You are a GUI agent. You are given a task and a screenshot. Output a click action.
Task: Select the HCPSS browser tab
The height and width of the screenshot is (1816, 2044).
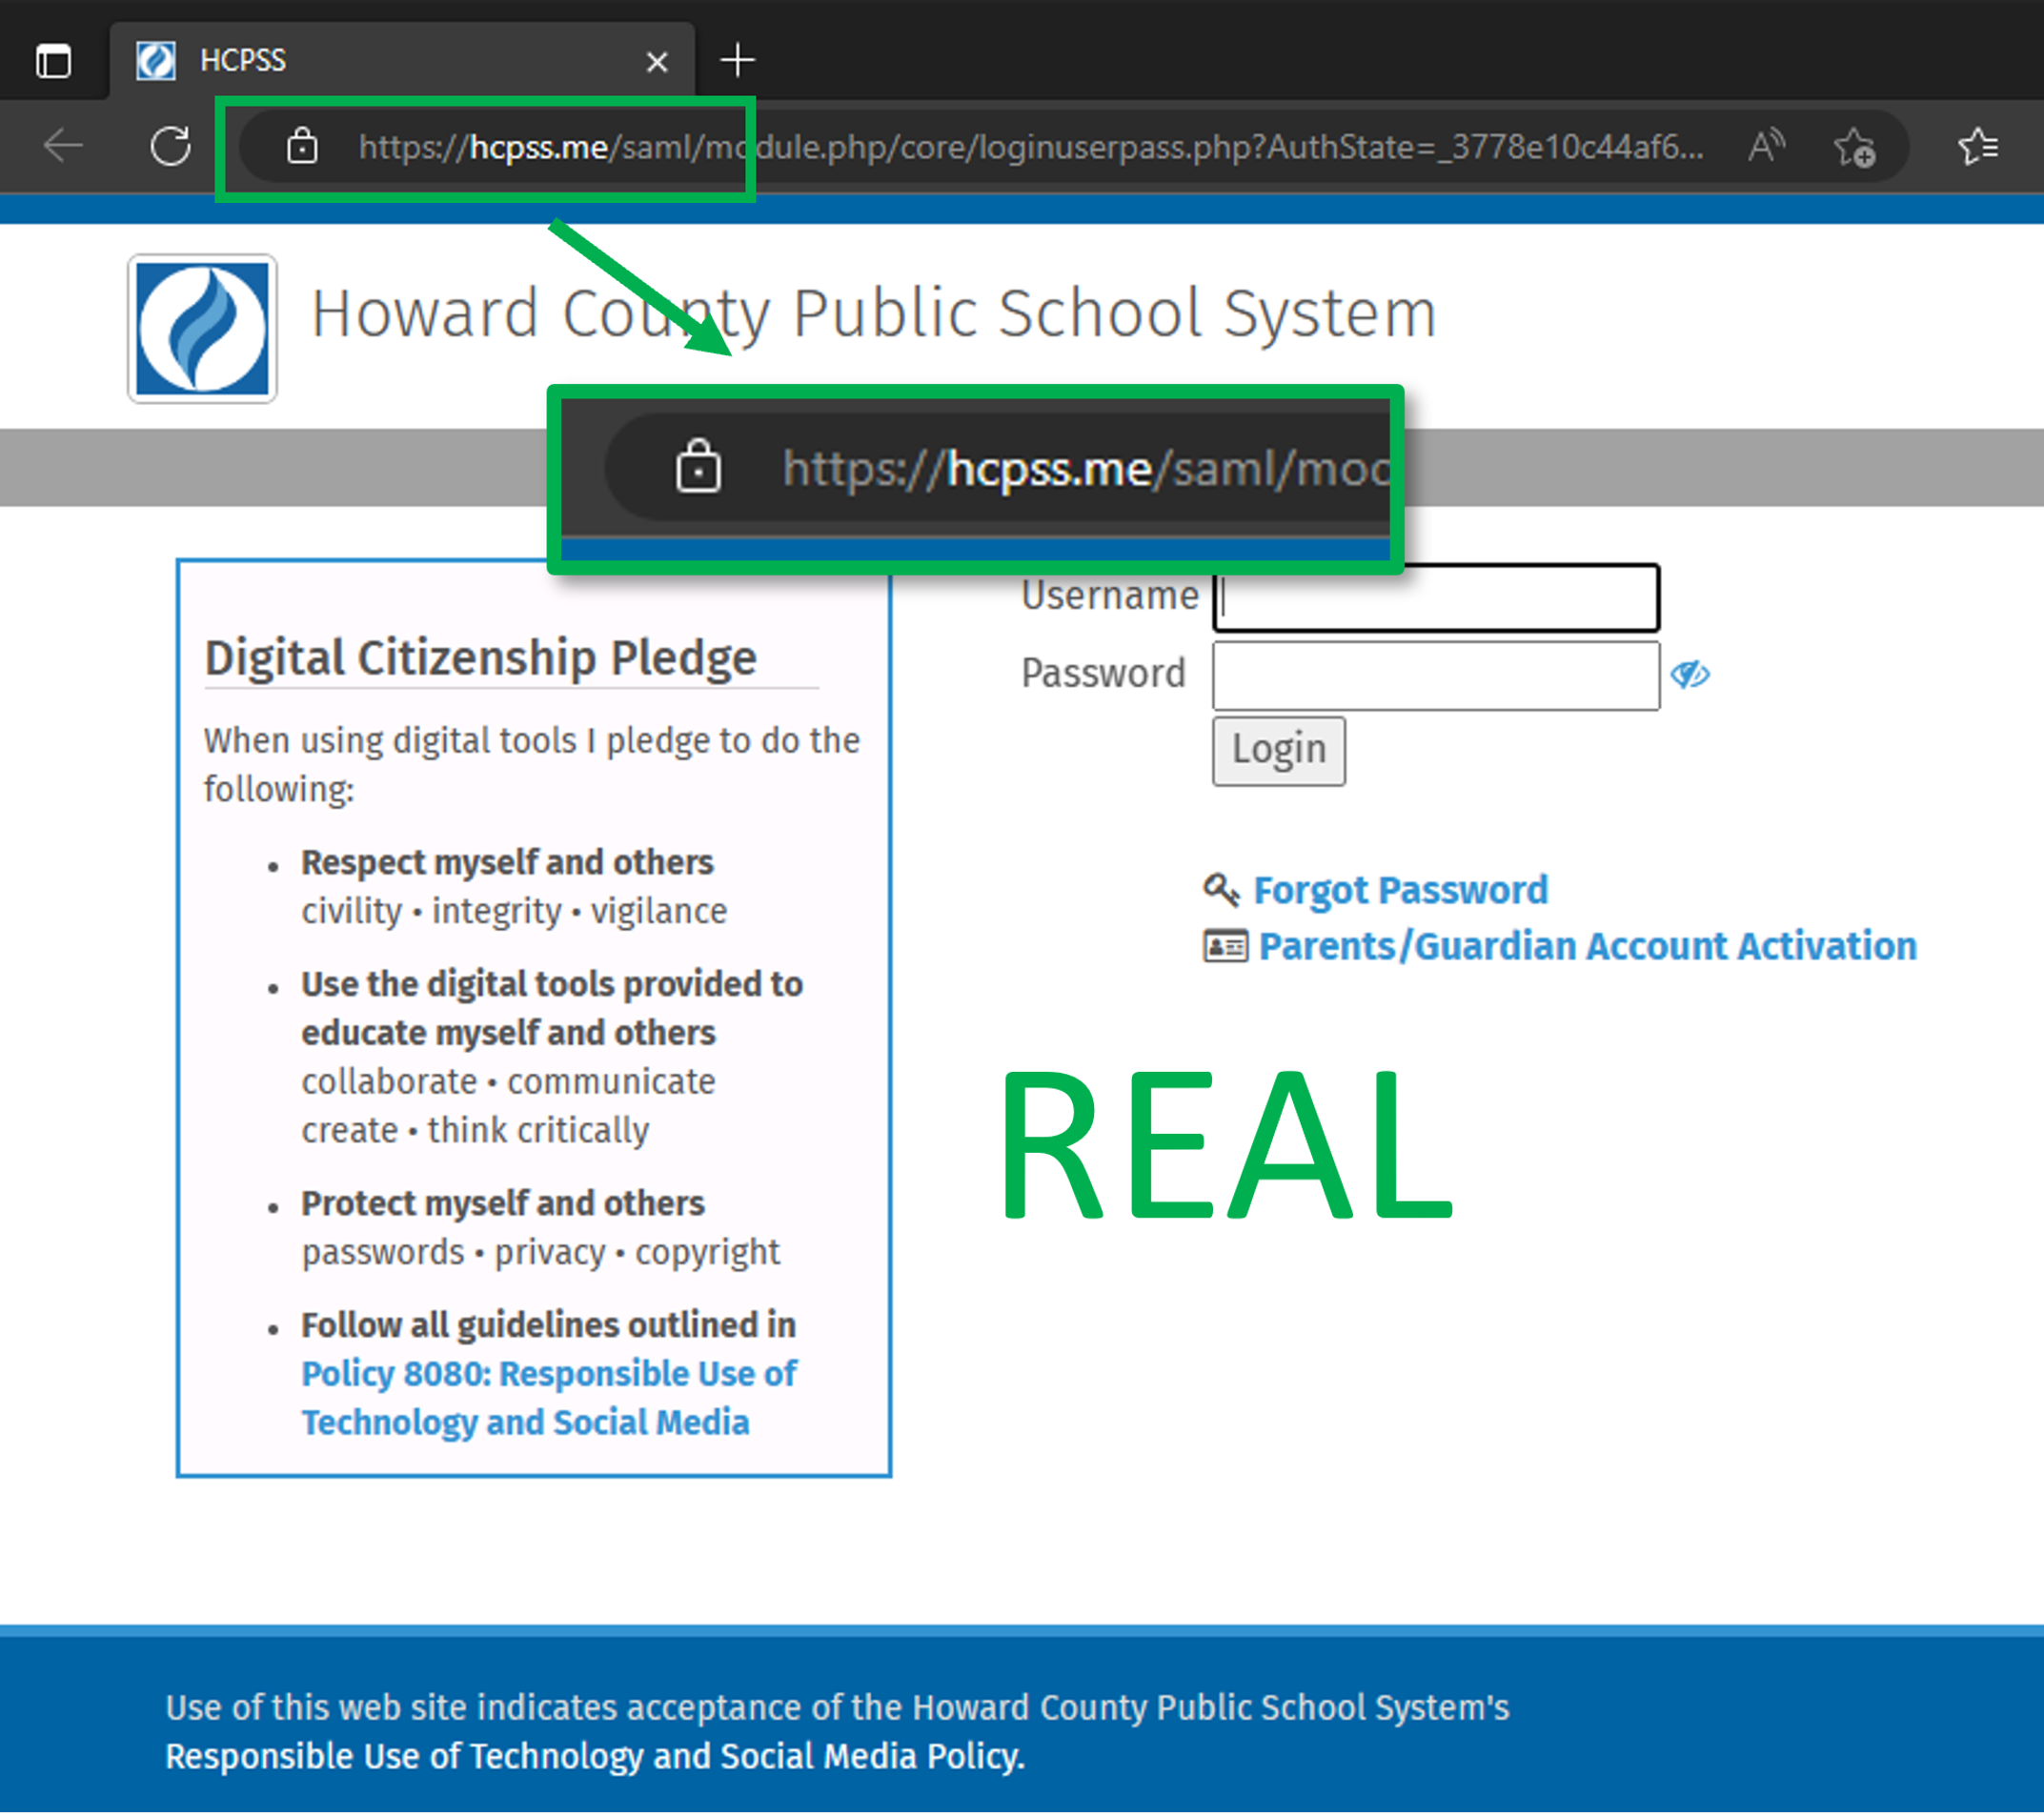coord(402,60)
